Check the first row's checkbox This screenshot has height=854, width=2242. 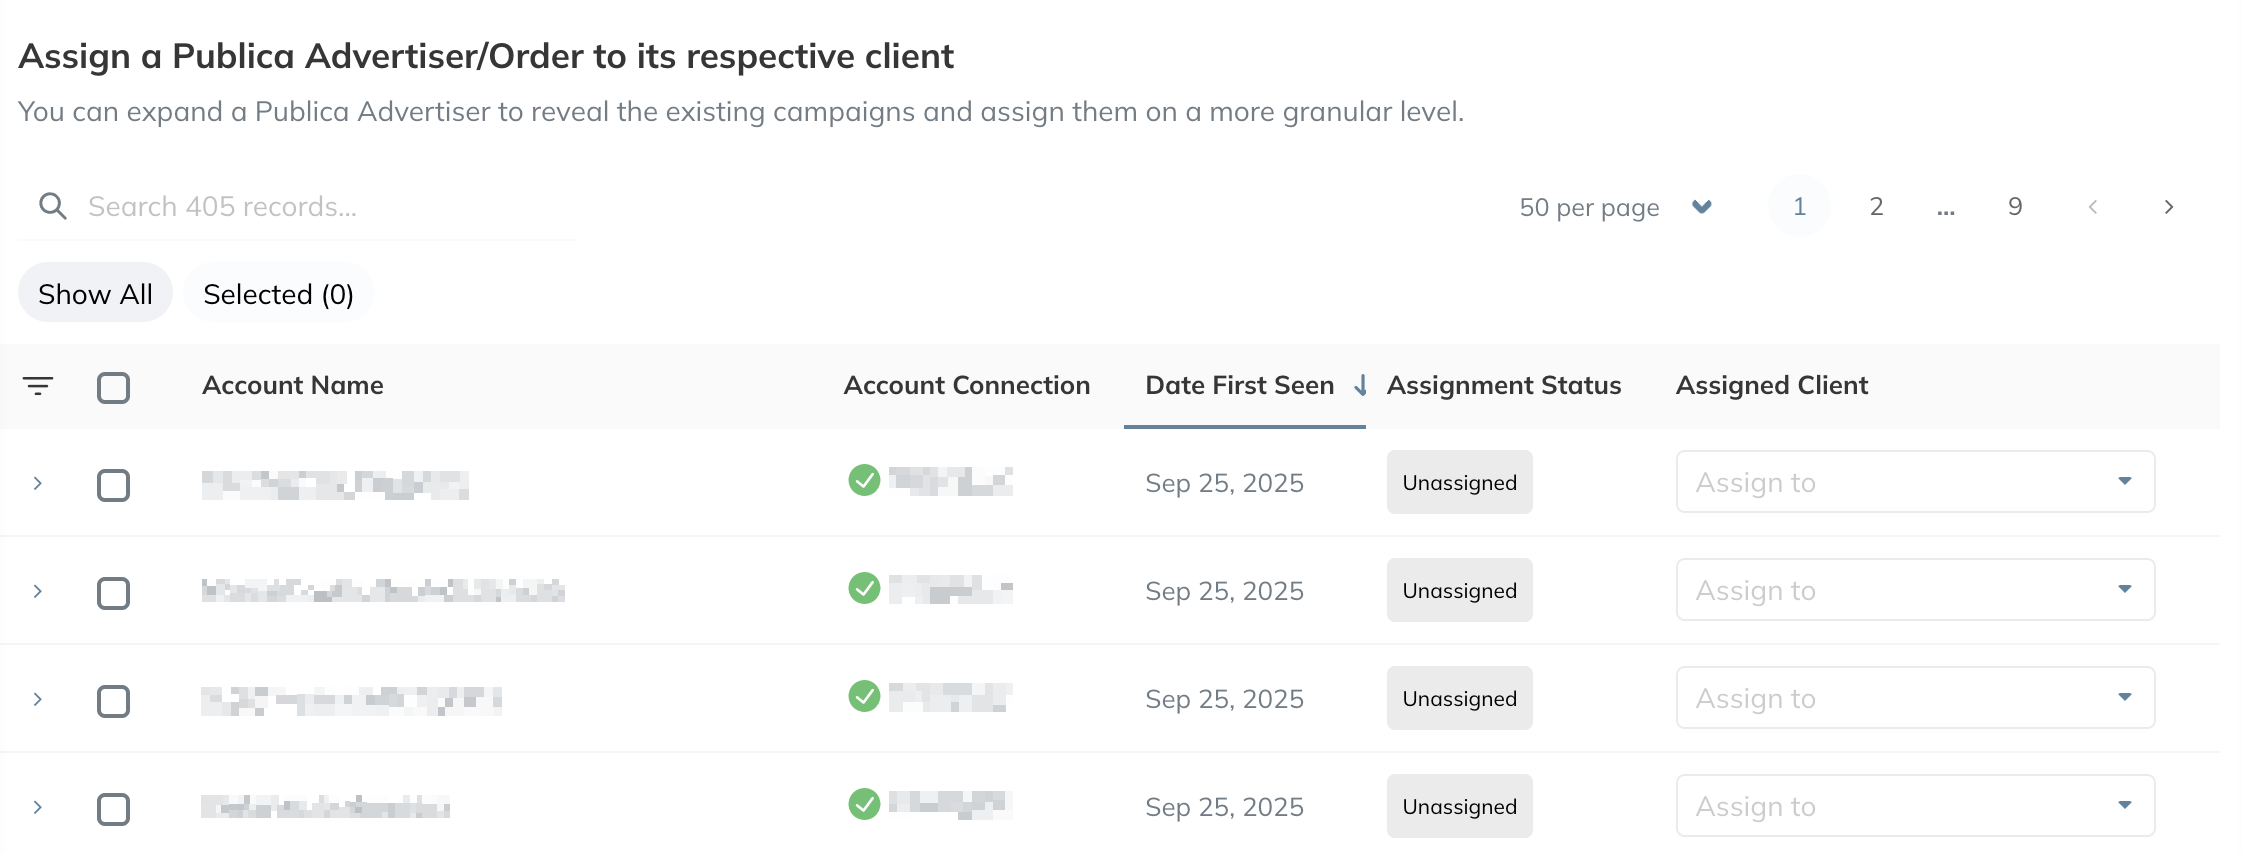coord(113,485)
